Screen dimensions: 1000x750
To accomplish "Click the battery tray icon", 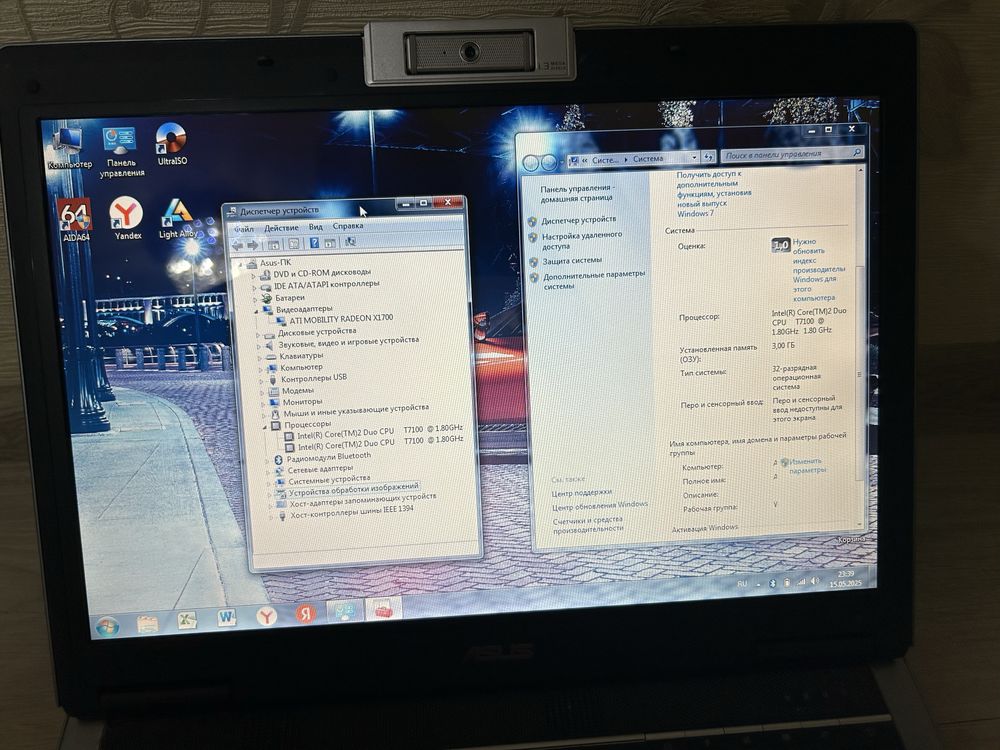I will (x=786, y=583).
